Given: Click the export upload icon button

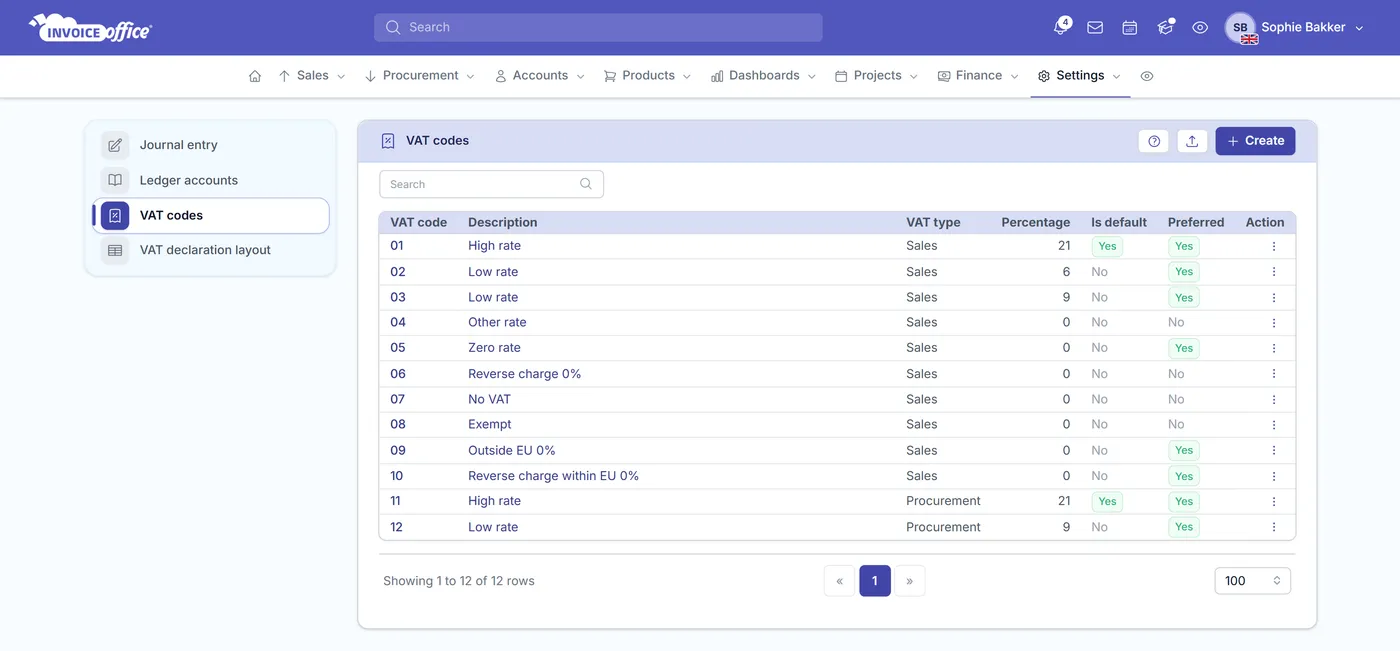Looking at the screenshot, I should pyautogui.click(x=1192, y=141).
